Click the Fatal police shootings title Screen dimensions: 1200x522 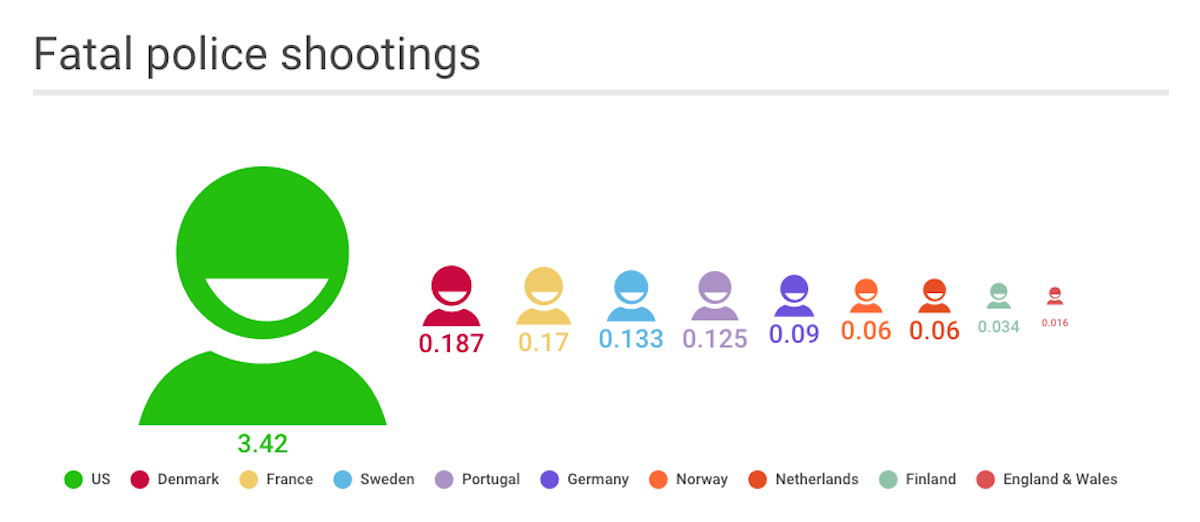[257, 56]
